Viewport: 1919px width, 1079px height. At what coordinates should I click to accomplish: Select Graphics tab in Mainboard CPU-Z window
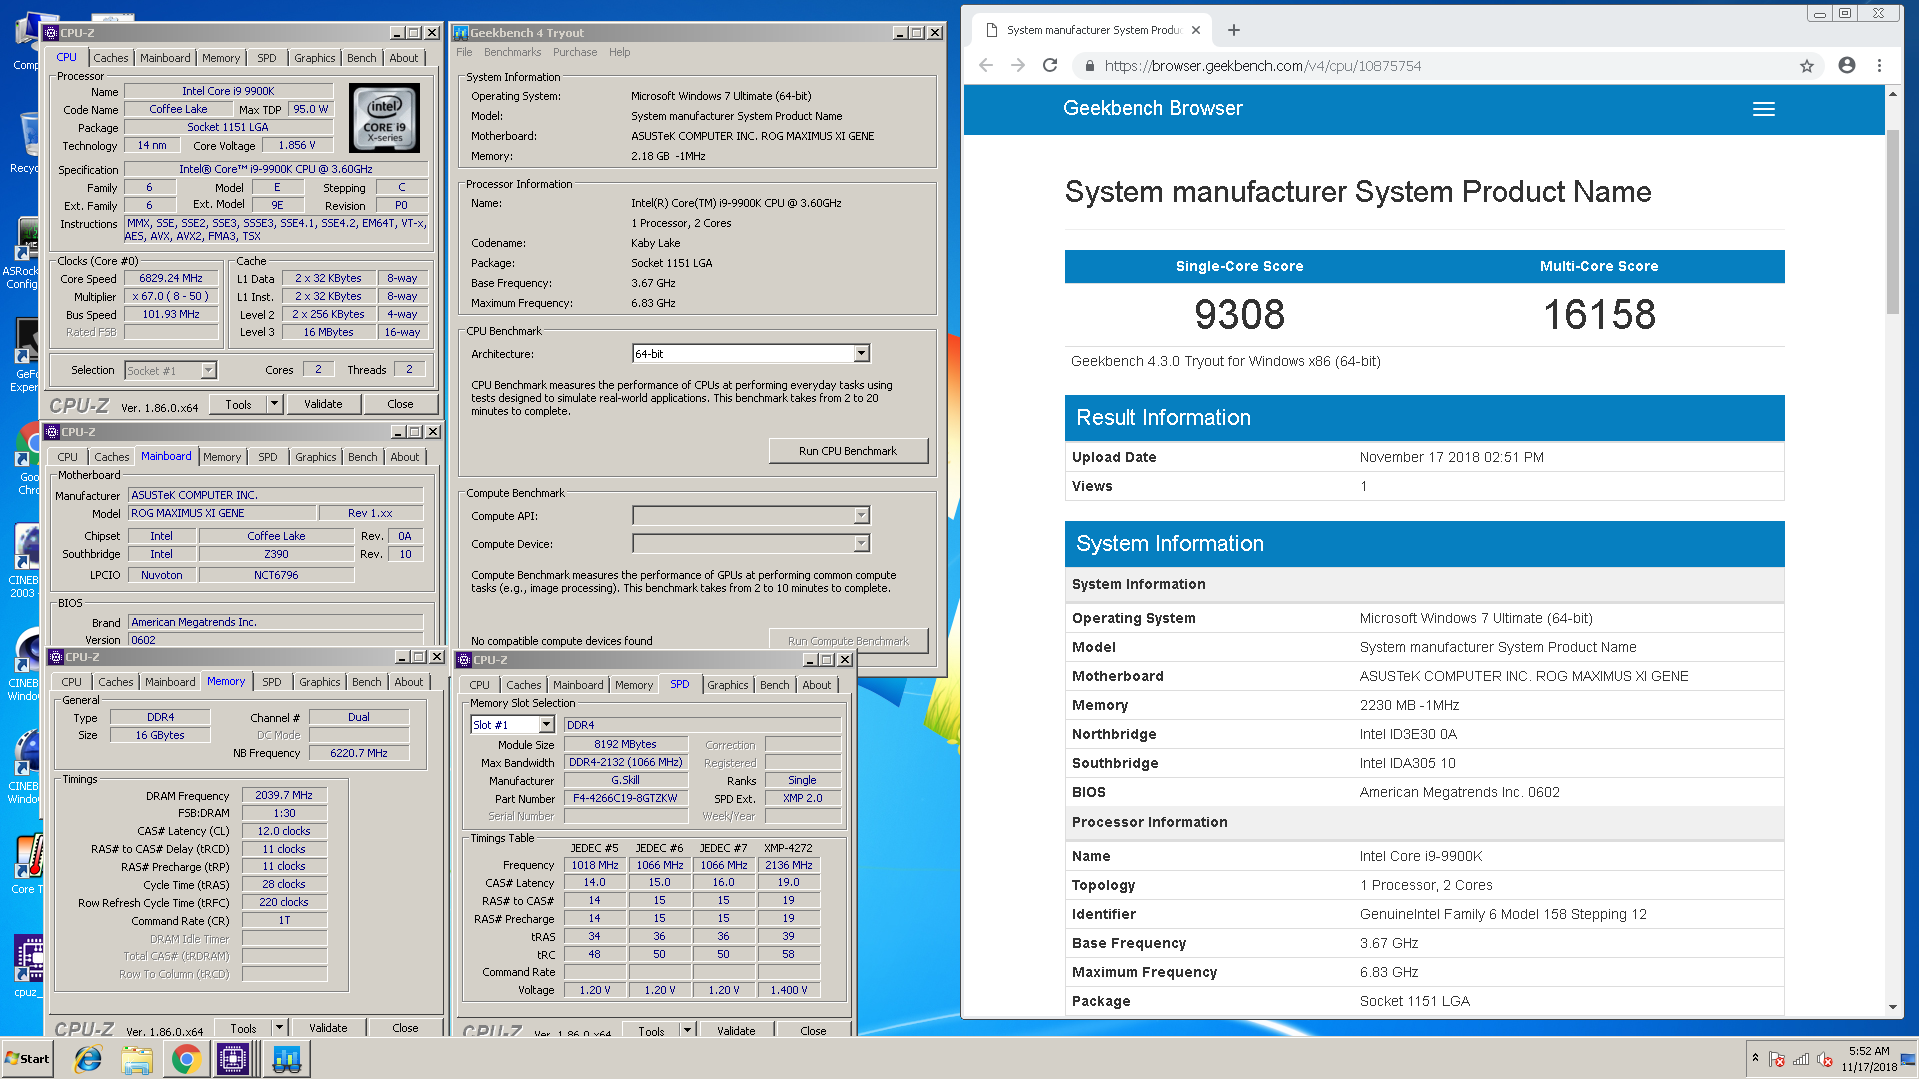click(x=316, y=457)
